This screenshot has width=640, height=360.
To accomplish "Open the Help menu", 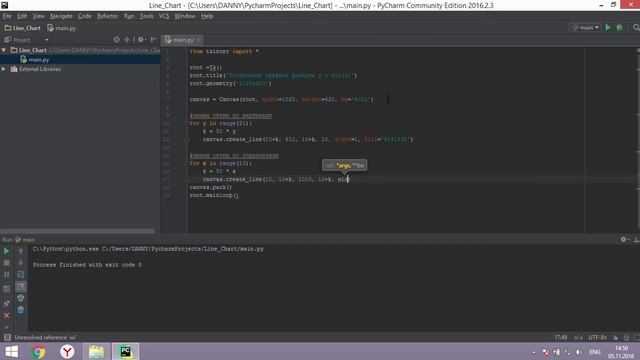I will point(207,16).
